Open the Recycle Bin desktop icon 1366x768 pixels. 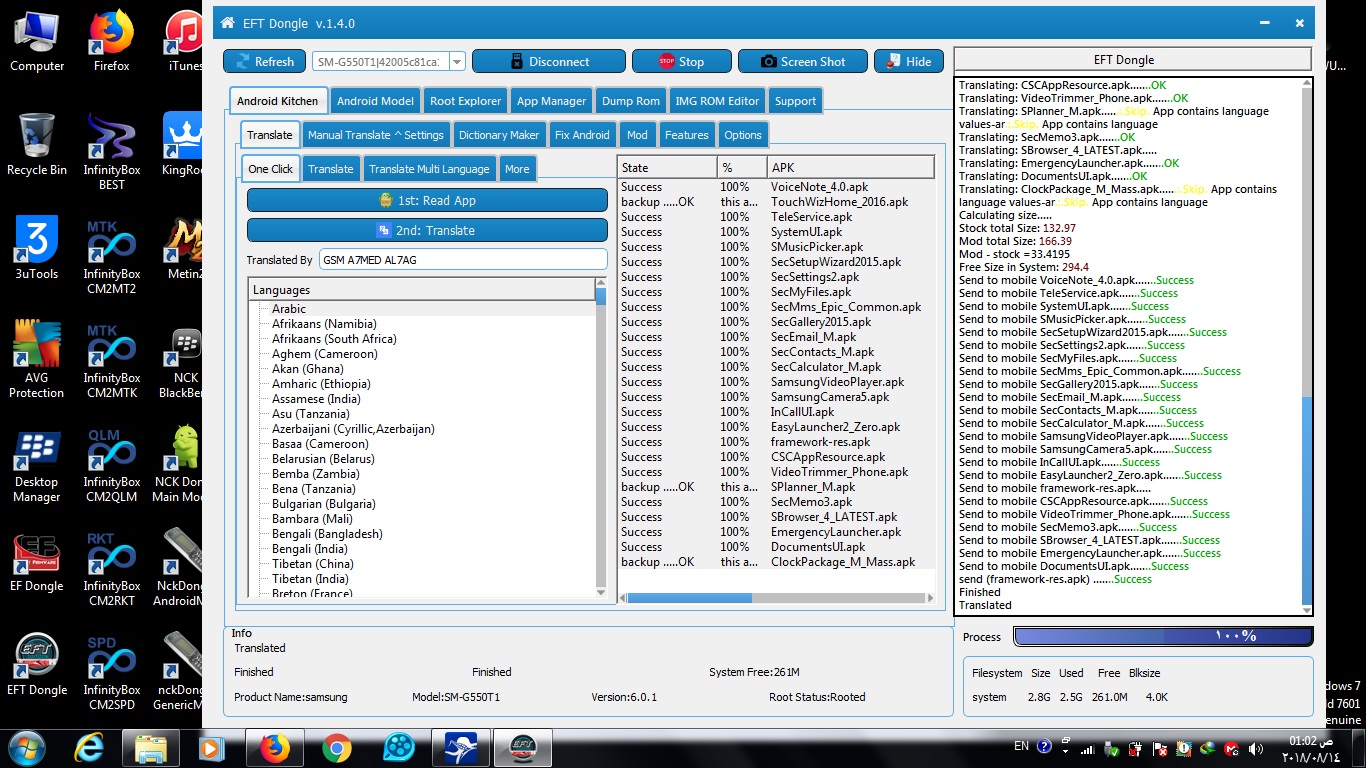[x=37, y=145]
